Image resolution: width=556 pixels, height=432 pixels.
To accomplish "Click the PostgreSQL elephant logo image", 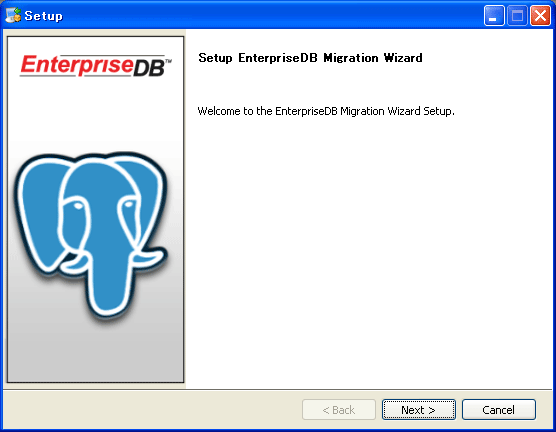I will [x=91, y=236].
